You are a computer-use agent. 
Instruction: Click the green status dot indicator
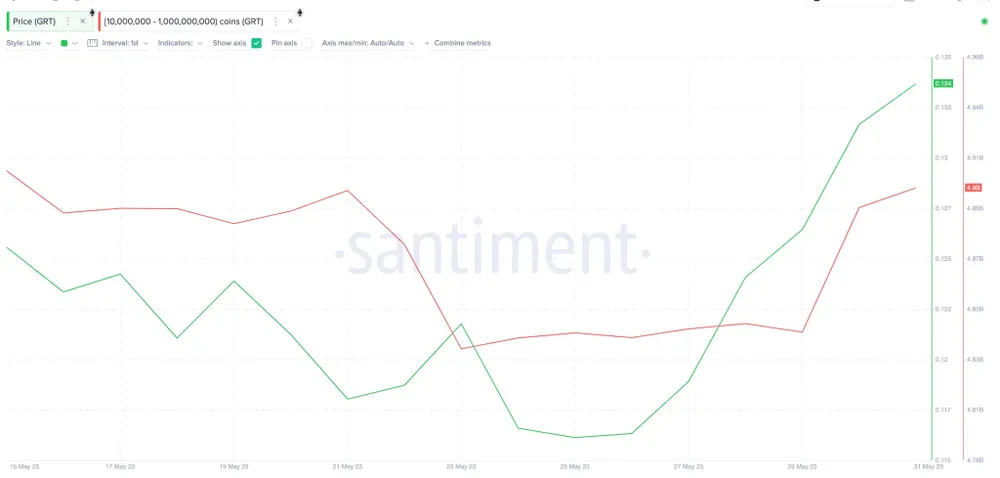tap(984, 21)
